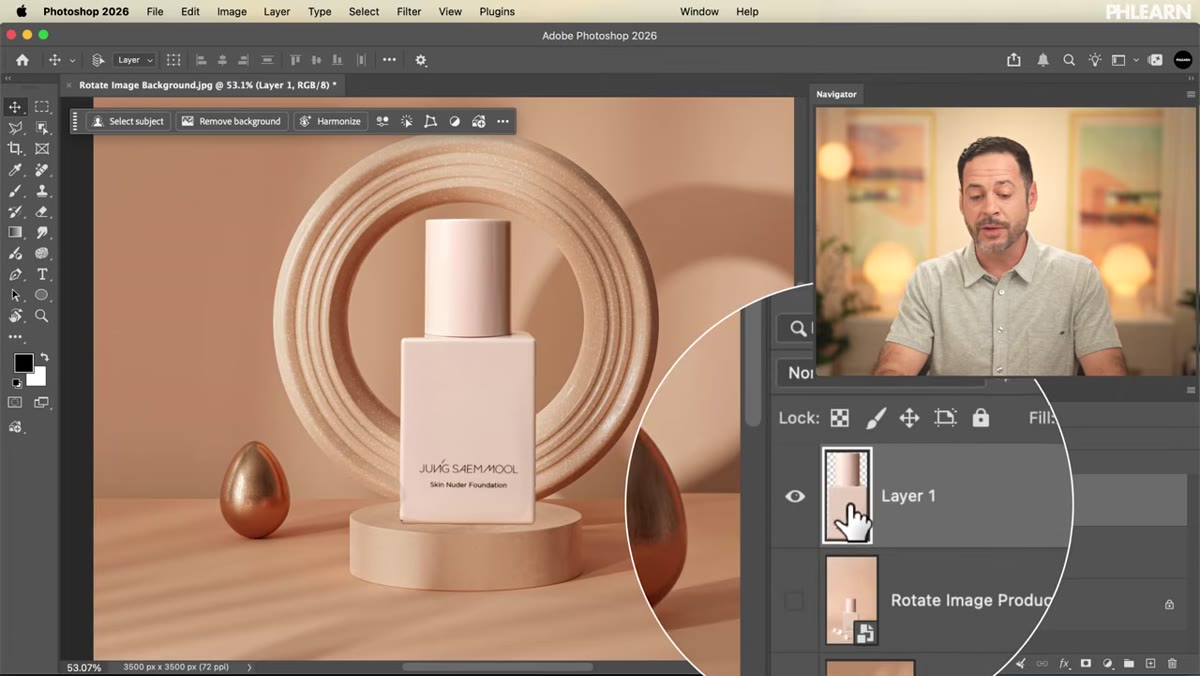Show the Rotate Image Product layer visibility box
Image resolution: width=1200 pixels, height=676 pixels.
point(794,601)
